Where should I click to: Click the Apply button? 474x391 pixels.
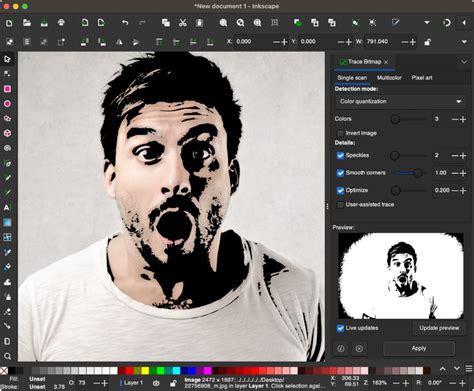pyautogui.click(x=419, y=348)
